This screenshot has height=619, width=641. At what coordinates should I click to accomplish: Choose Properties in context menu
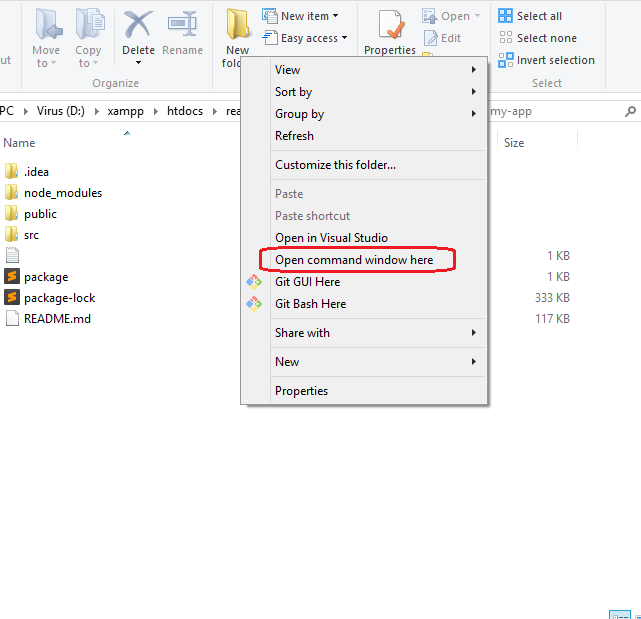click(x=364, y=391)
